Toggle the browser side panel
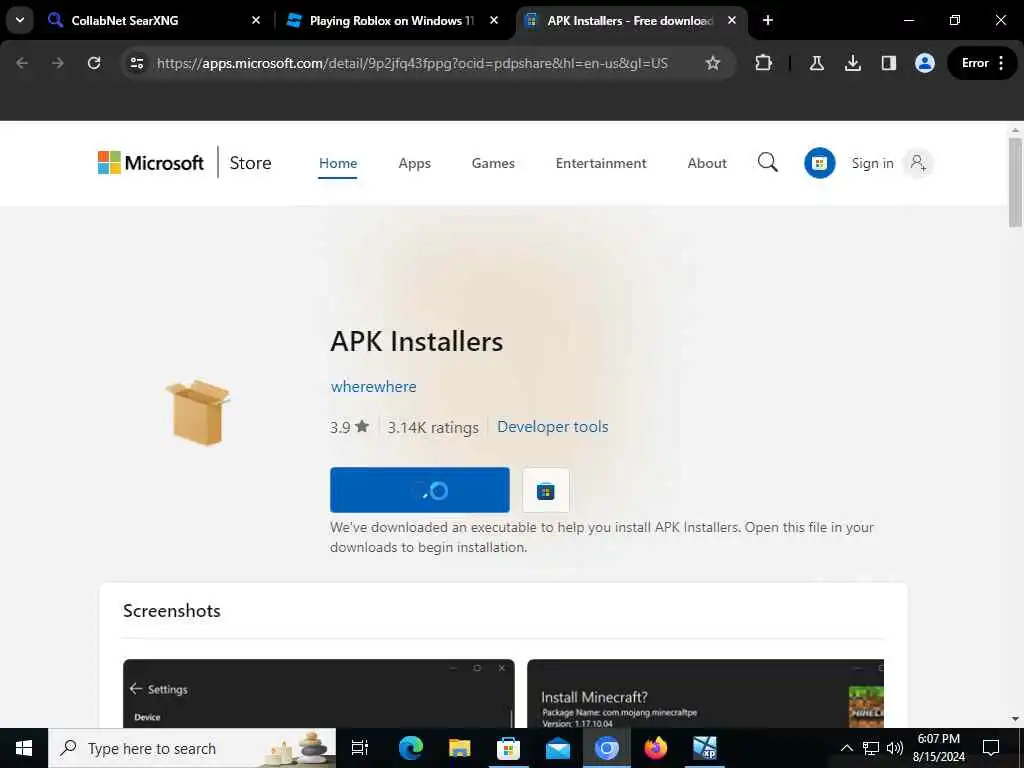The image size is (1024, 768). tap(888, 63)
